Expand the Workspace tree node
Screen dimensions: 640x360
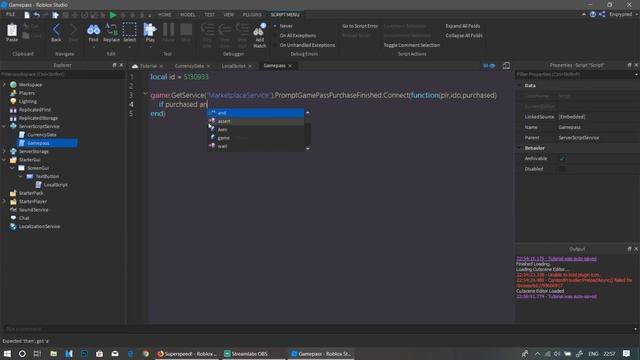(x=4, y=84)
